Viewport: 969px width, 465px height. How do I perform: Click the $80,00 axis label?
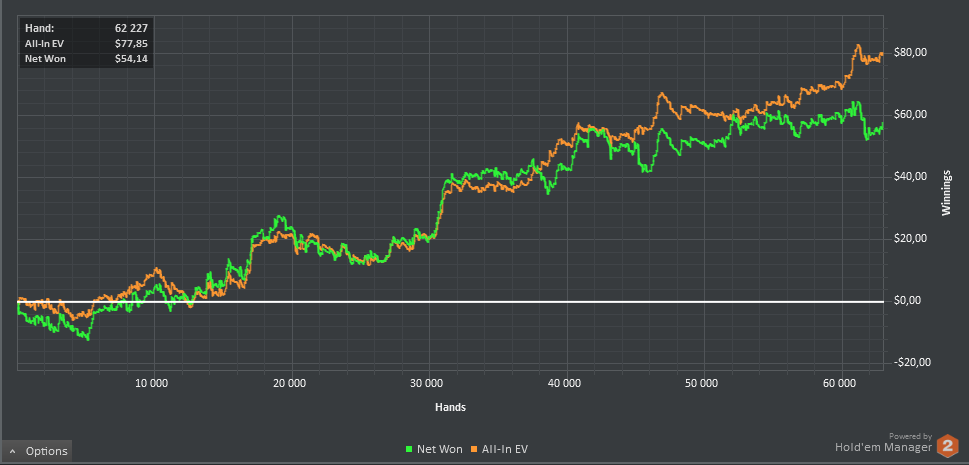[x=910, y=53]
